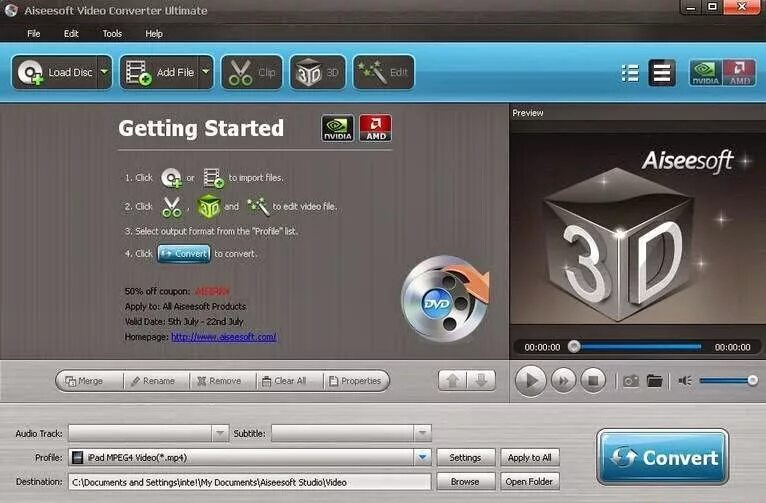766x503 pixels.
Task: Toggle AMD acceleration in toolbar
Action: tap(739, 73)
